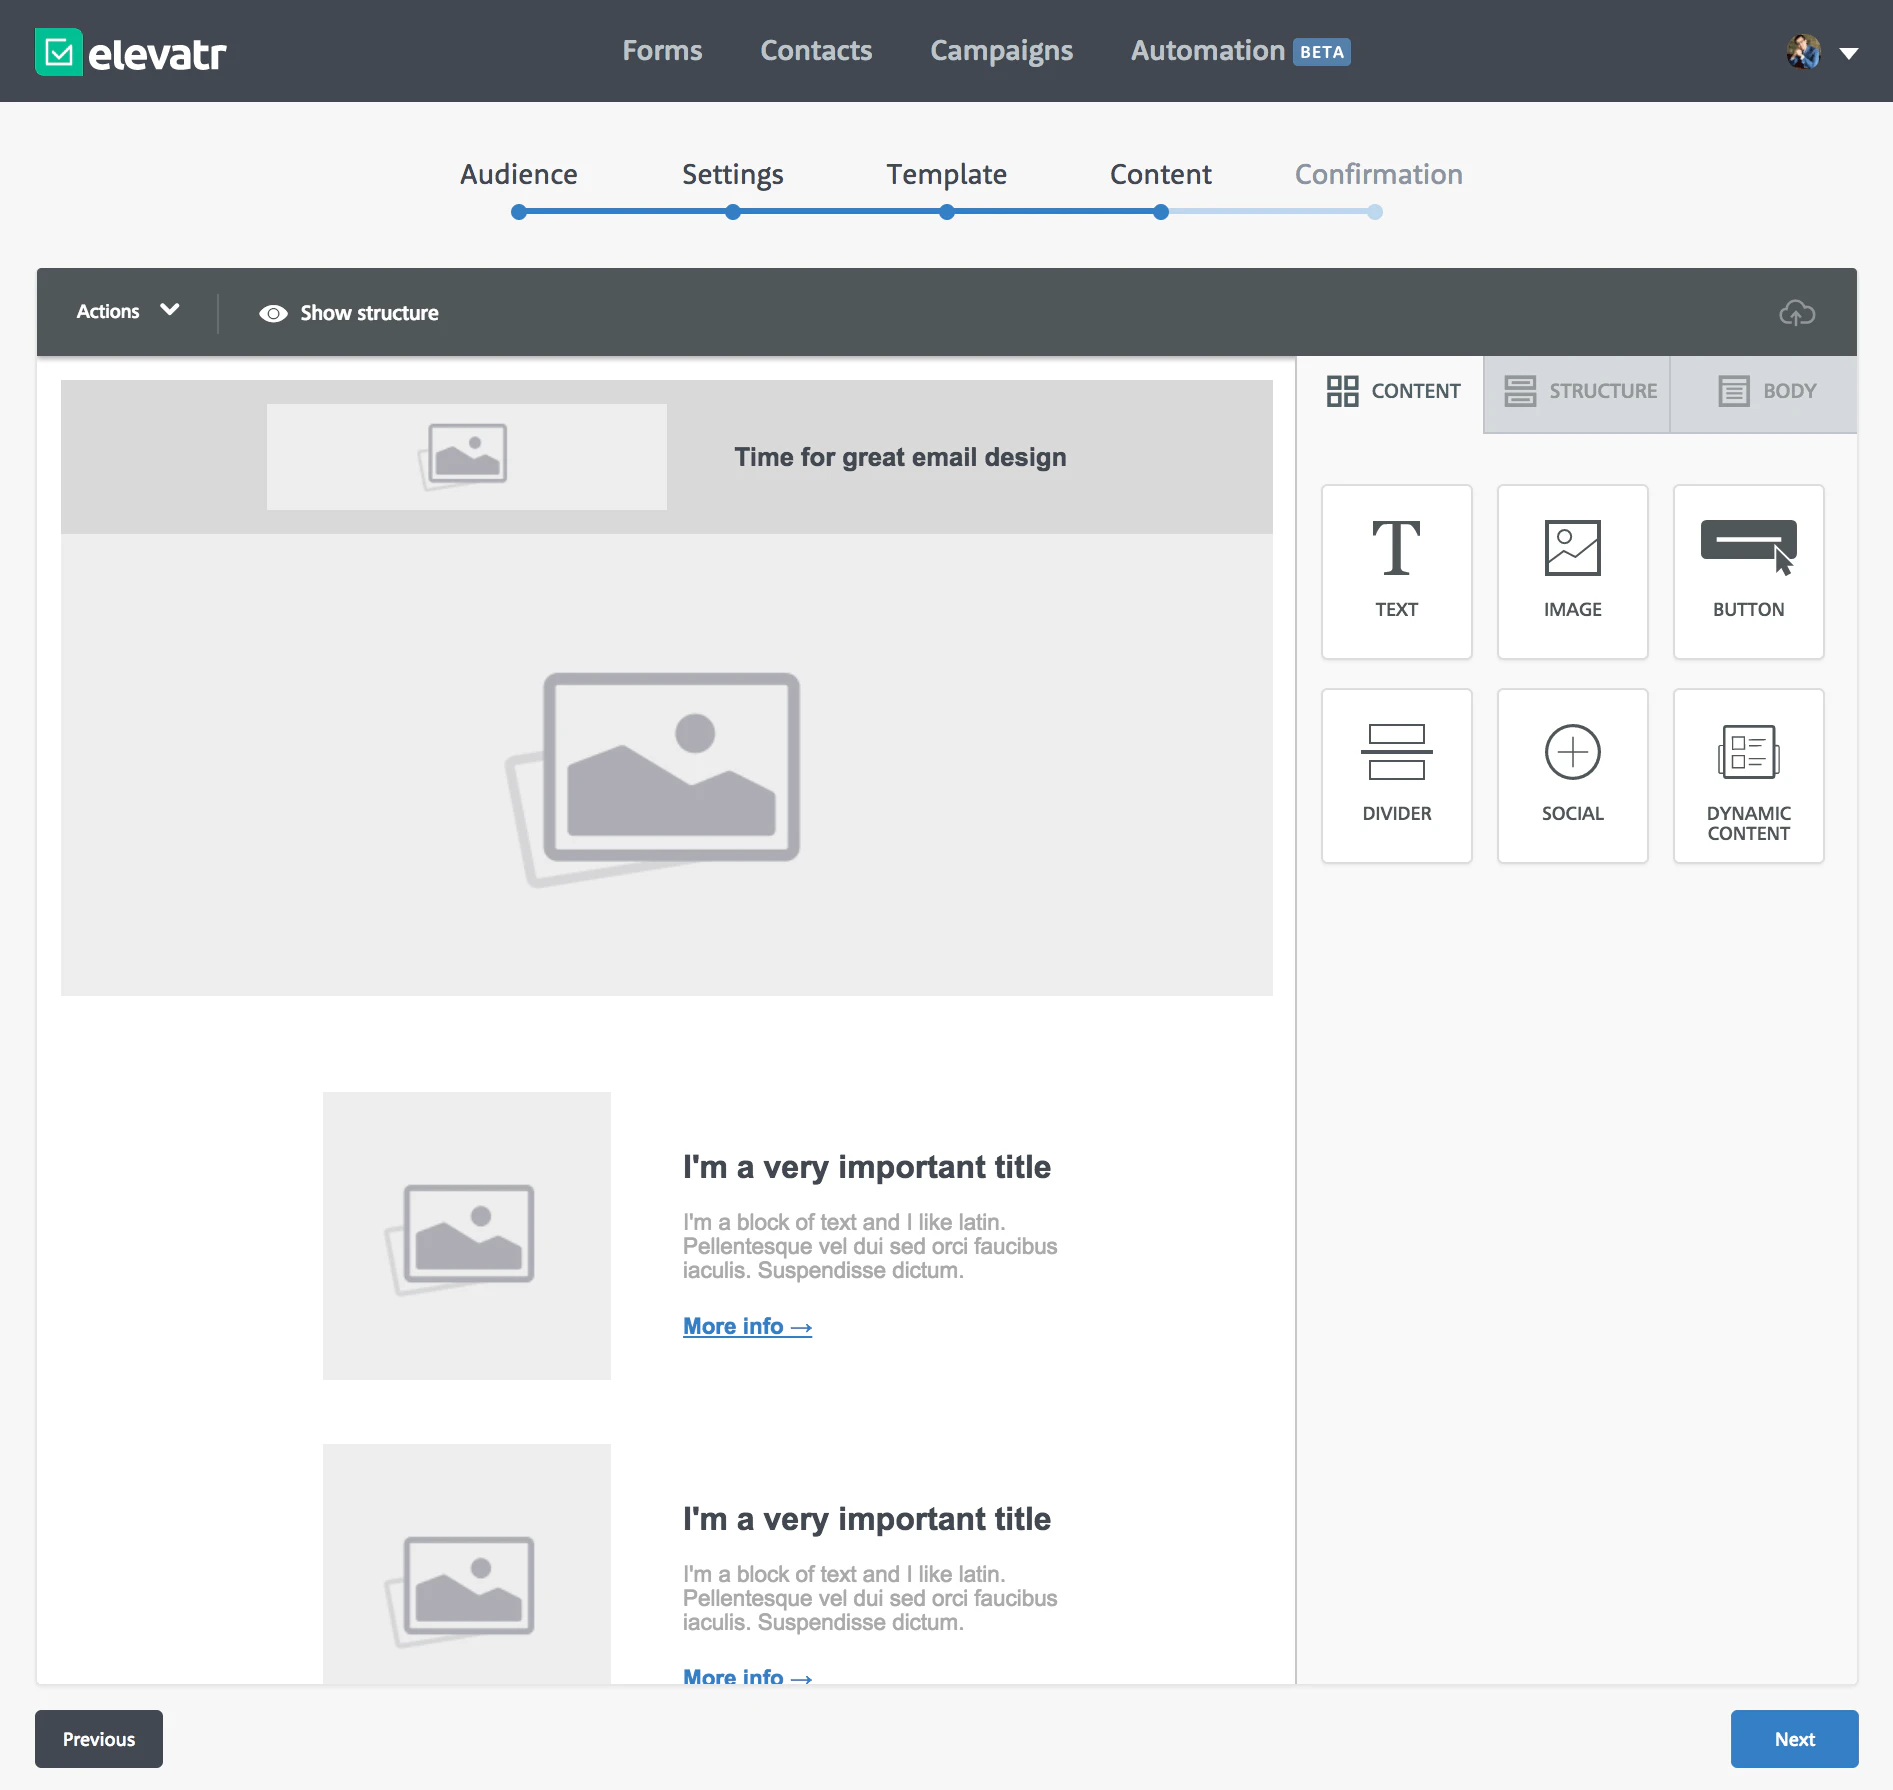Click the Confirmation step indicator dot
This screenshot has width=1893, height=1790.
(x=1376, y=212)
